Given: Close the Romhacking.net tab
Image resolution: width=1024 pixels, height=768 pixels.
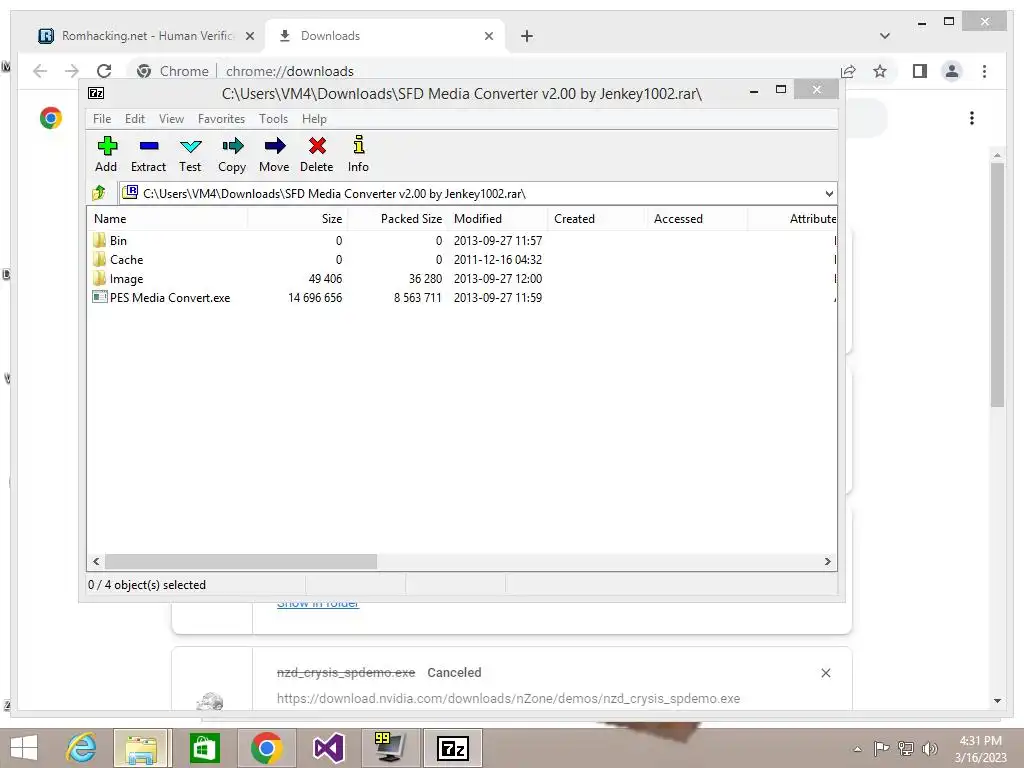Looking at the screenshot, I should pyautogui.click(x=249, y=36).
